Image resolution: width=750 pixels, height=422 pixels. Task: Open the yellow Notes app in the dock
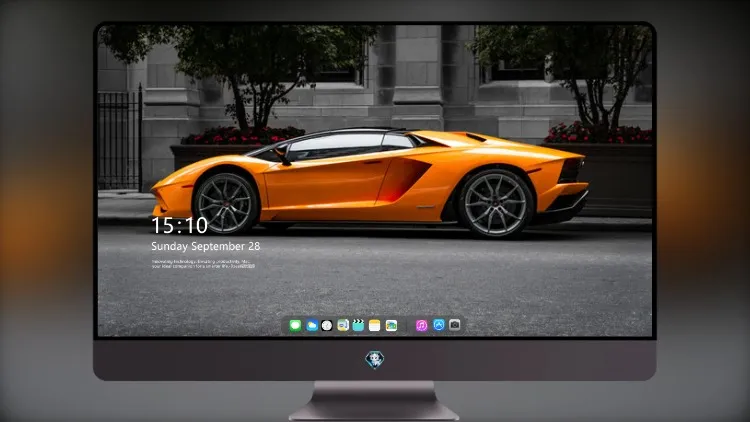tap(375, 325)
